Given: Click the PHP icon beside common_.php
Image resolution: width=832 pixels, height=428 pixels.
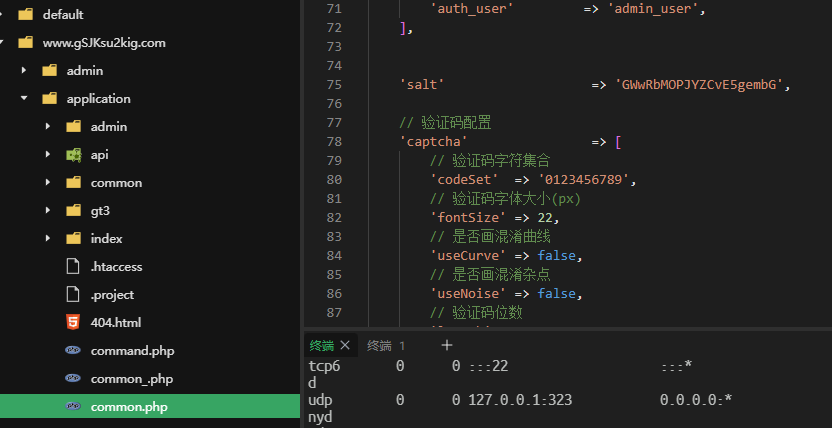Looking at the screenshot, I should pos(73,379).
